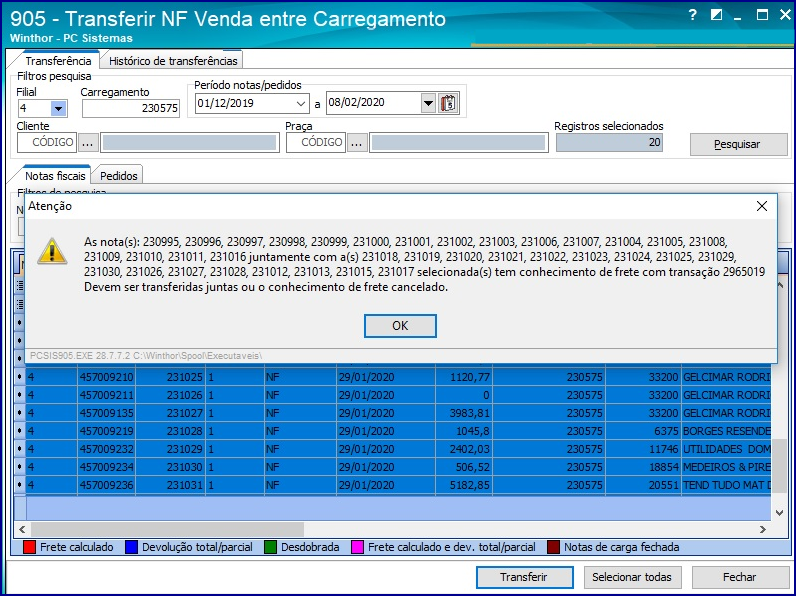Click horizontal scrollbar left arrow of grid
The image size is (796, 596).
pyautogui.click(x=22, y=529)
